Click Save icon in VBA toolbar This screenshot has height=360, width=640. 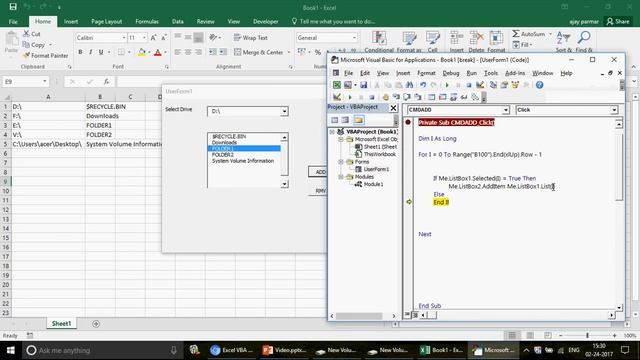[x=363, y=85]
